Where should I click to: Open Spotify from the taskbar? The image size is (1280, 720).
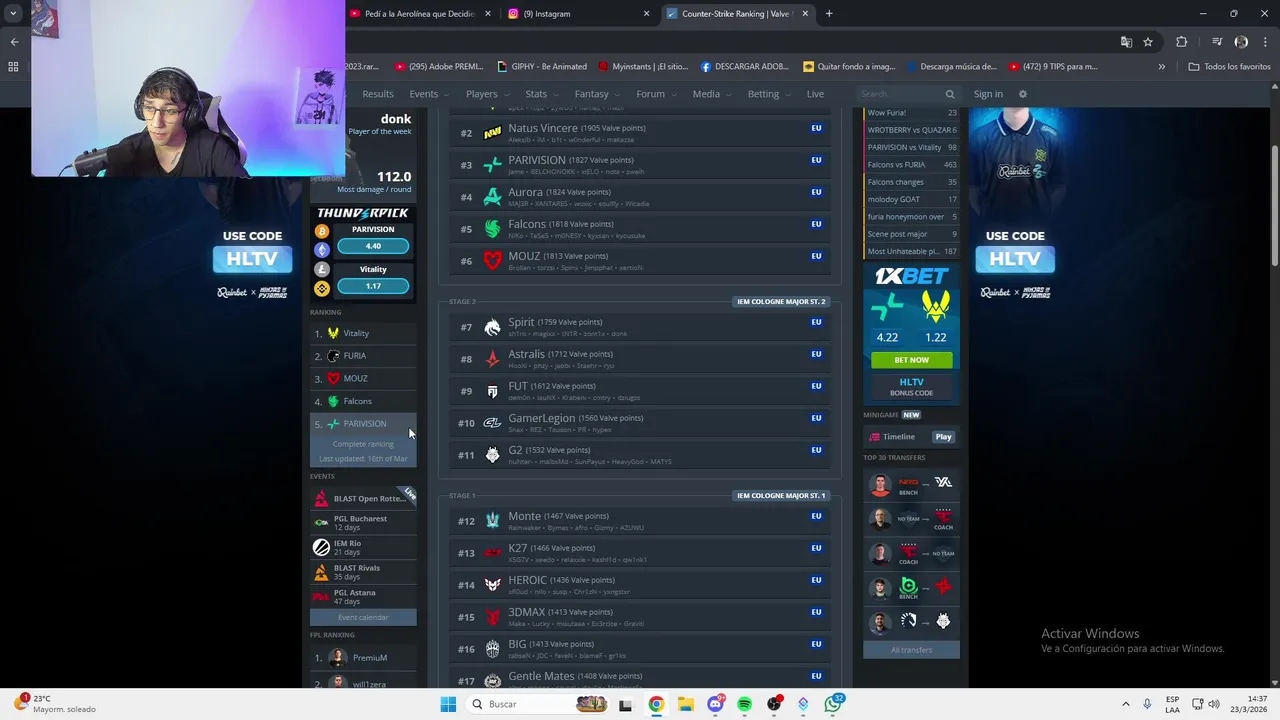(744, 704)
